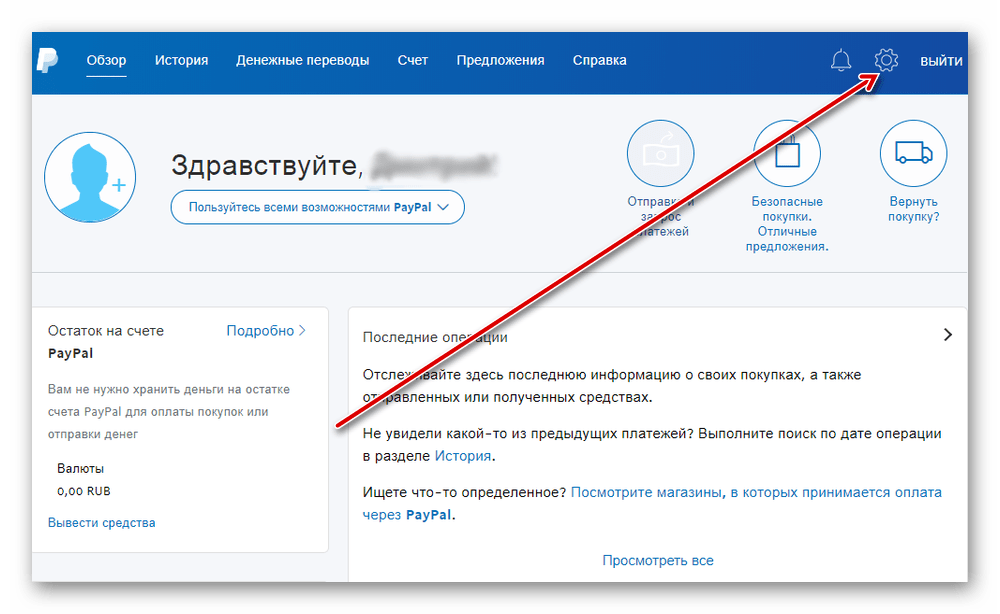
Task: Click the return purchase truck icon
Action: [913, 153]
